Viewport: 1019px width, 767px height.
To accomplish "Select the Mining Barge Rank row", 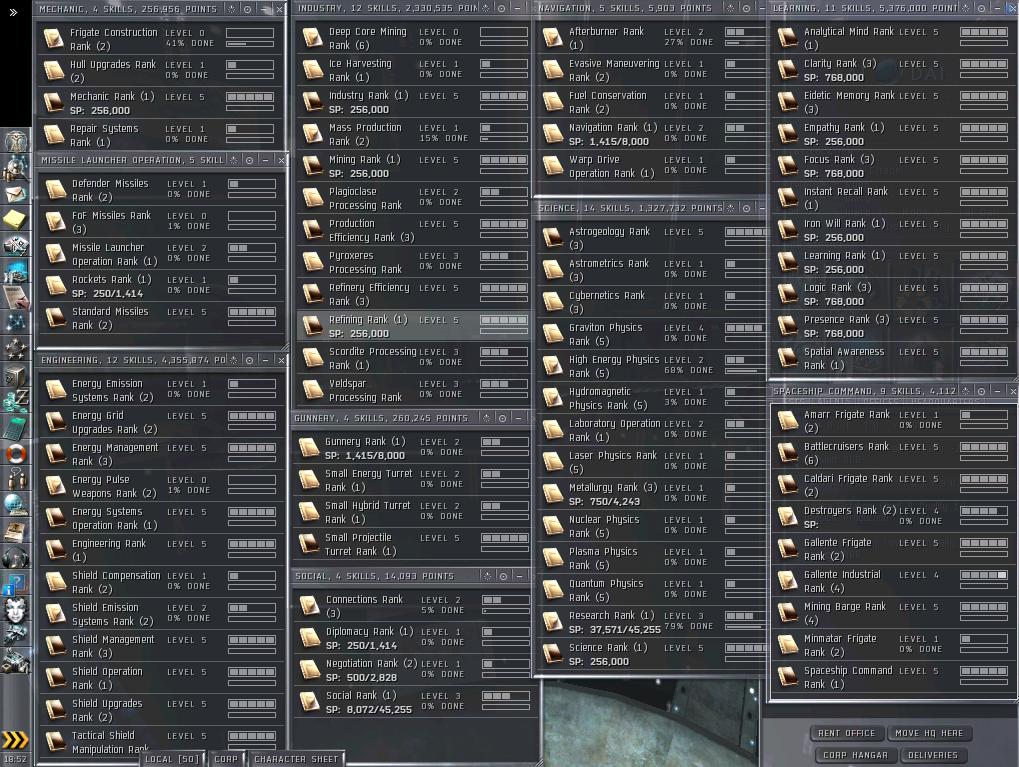I will tap(892, 614).
